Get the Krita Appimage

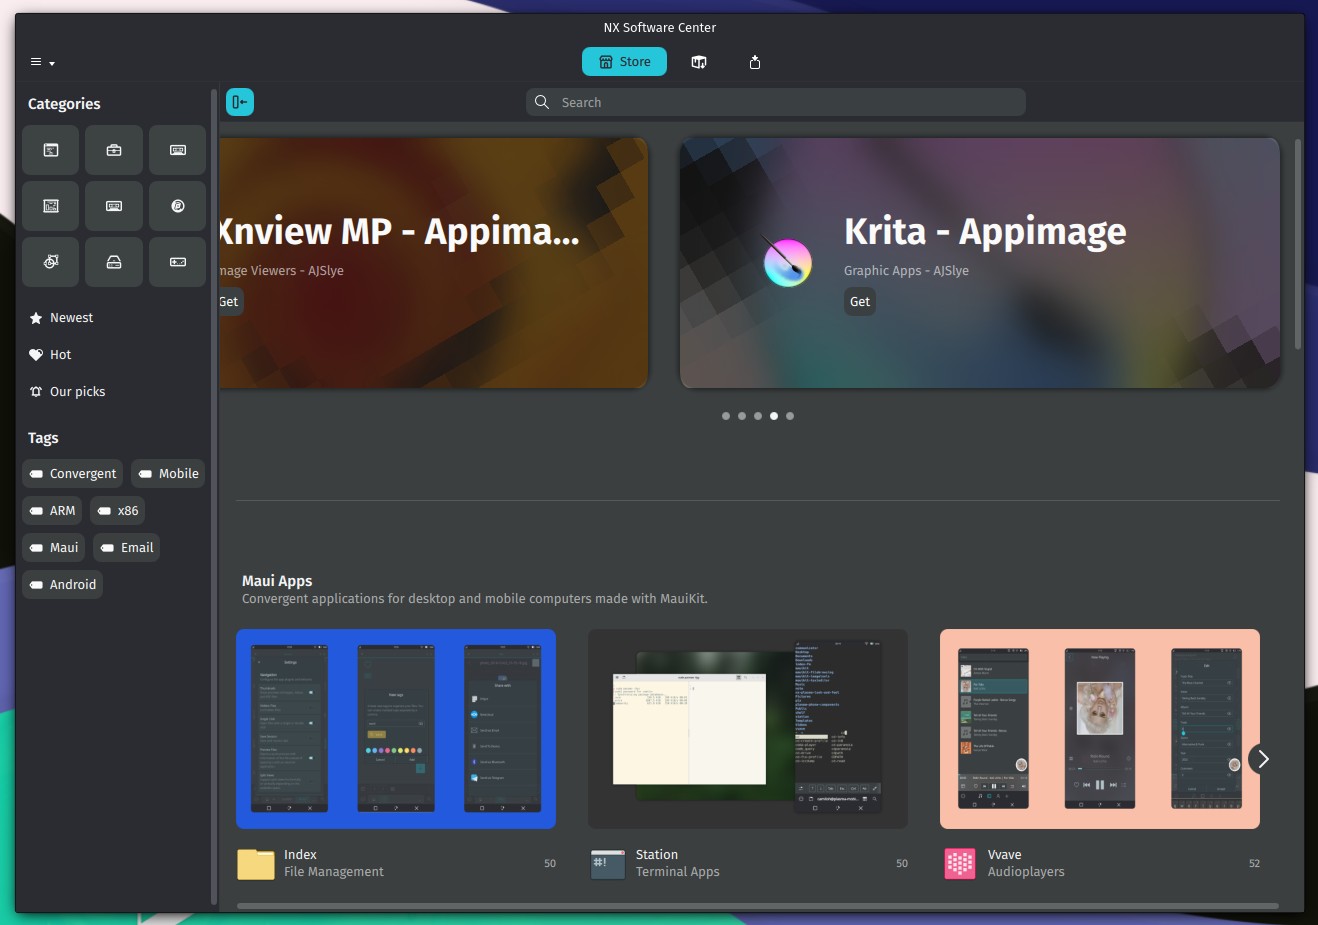click(860, 302)
